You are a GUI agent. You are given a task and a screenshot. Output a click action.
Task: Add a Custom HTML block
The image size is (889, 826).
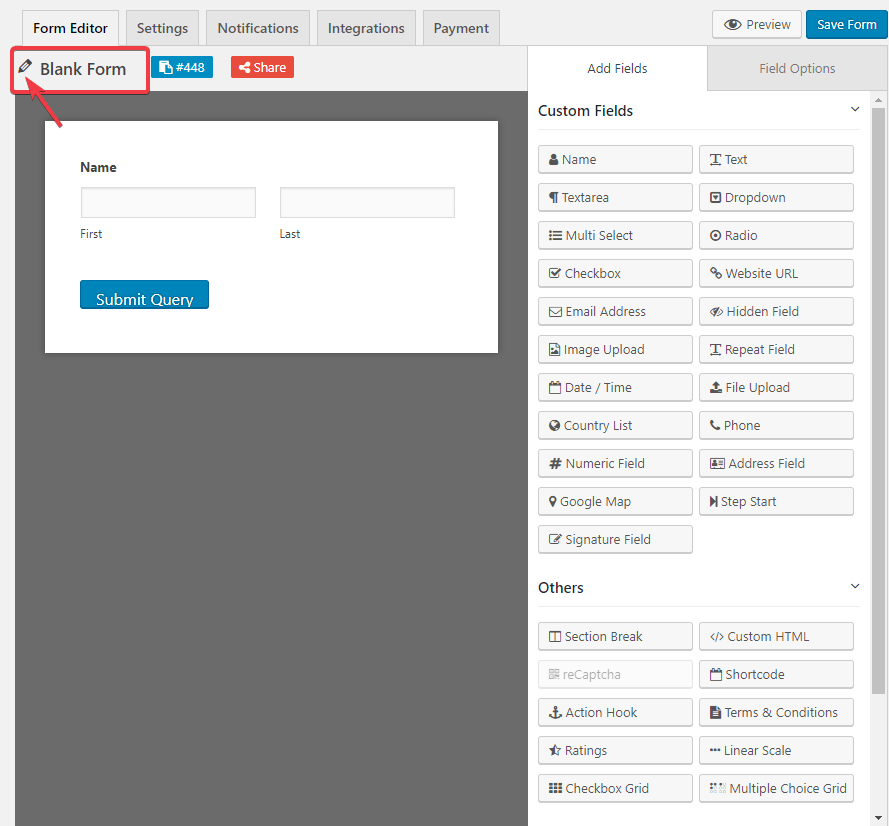pyautogui.click(x=776, y=636)
